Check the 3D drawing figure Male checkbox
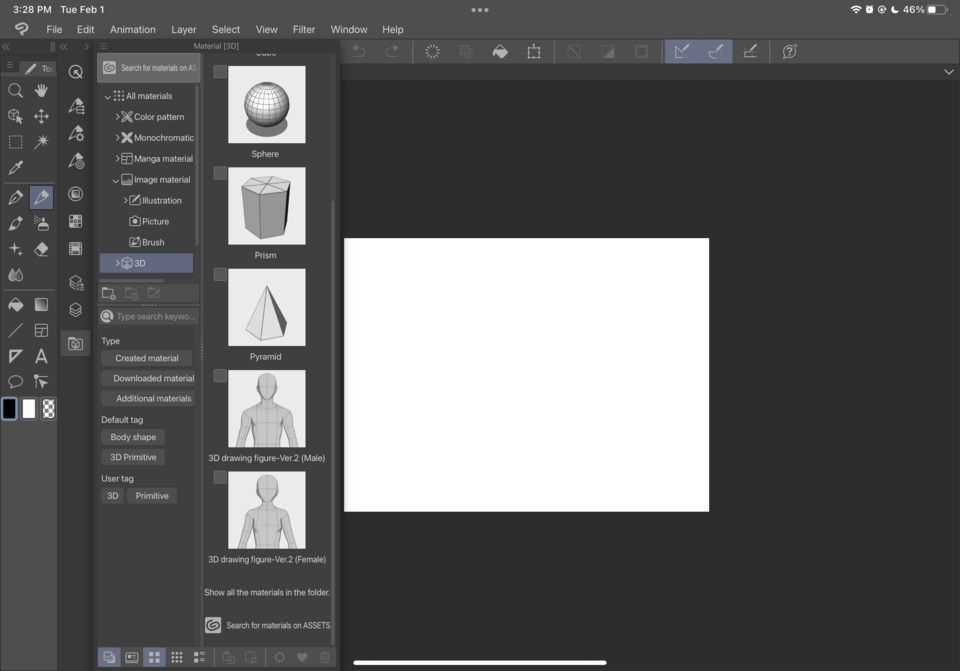 (220, 376)
